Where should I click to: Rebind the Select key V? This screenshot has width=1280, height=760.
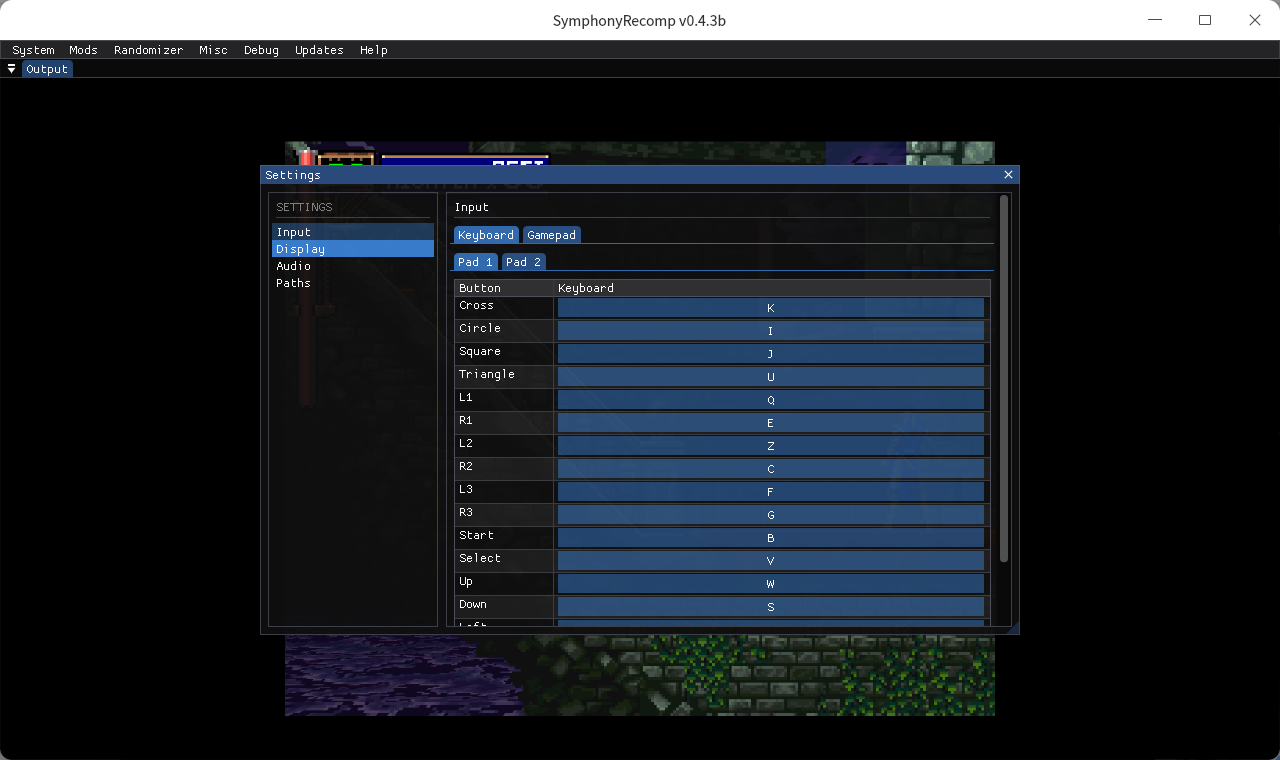[x=771, y=561]
